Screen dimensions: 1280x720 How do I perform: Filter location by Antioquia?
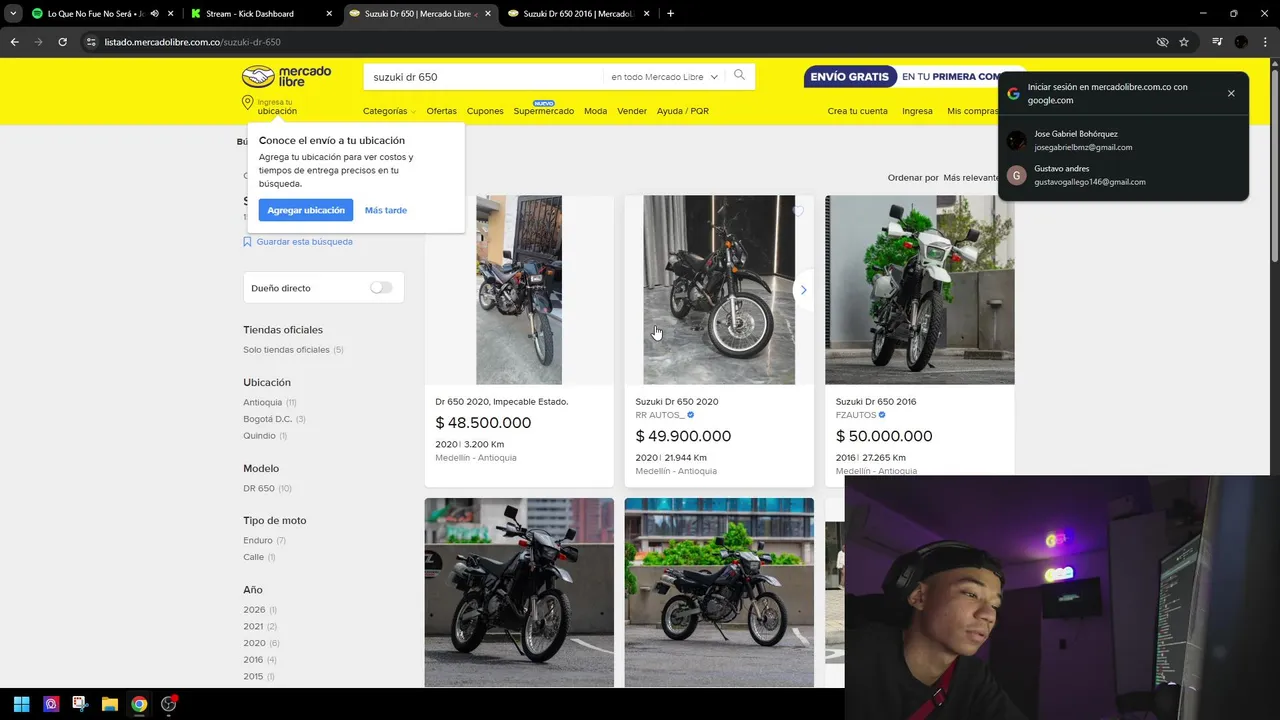(x=269, y=403)
